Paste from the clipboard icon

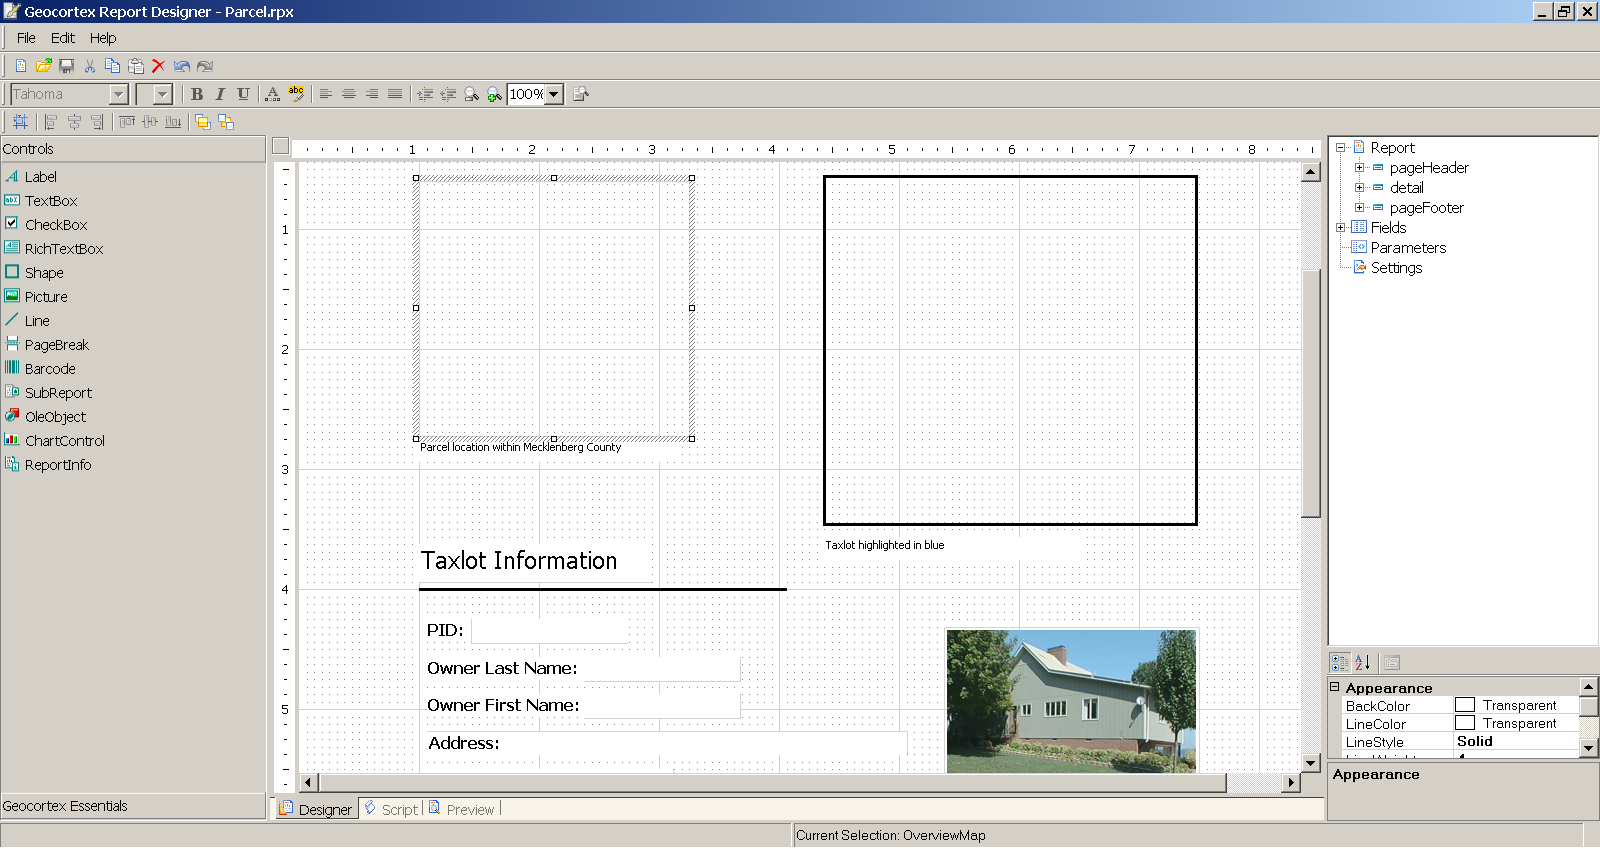coord(136,66)
